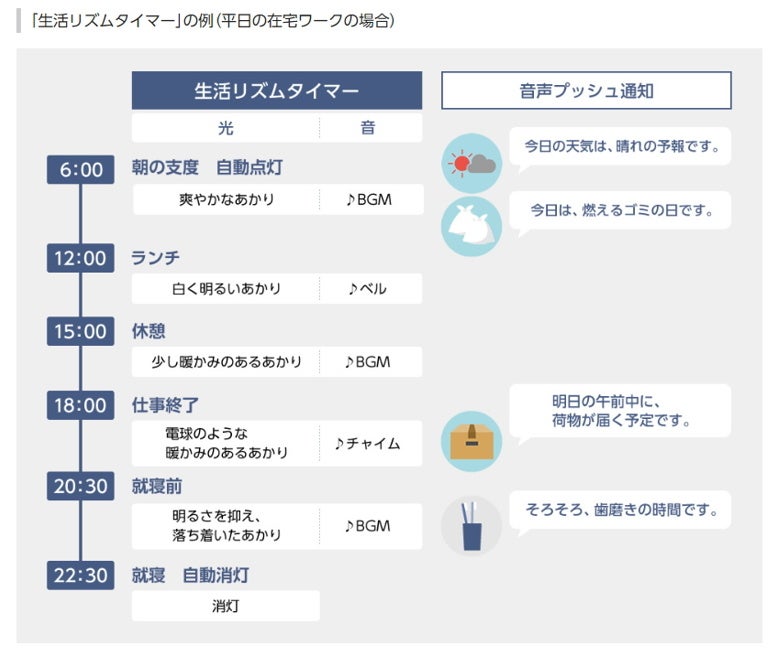Viewport: 780px width, 660px height.
Task: Click the 朝の支度 自動点灯 label
Action: pos(207,168)
